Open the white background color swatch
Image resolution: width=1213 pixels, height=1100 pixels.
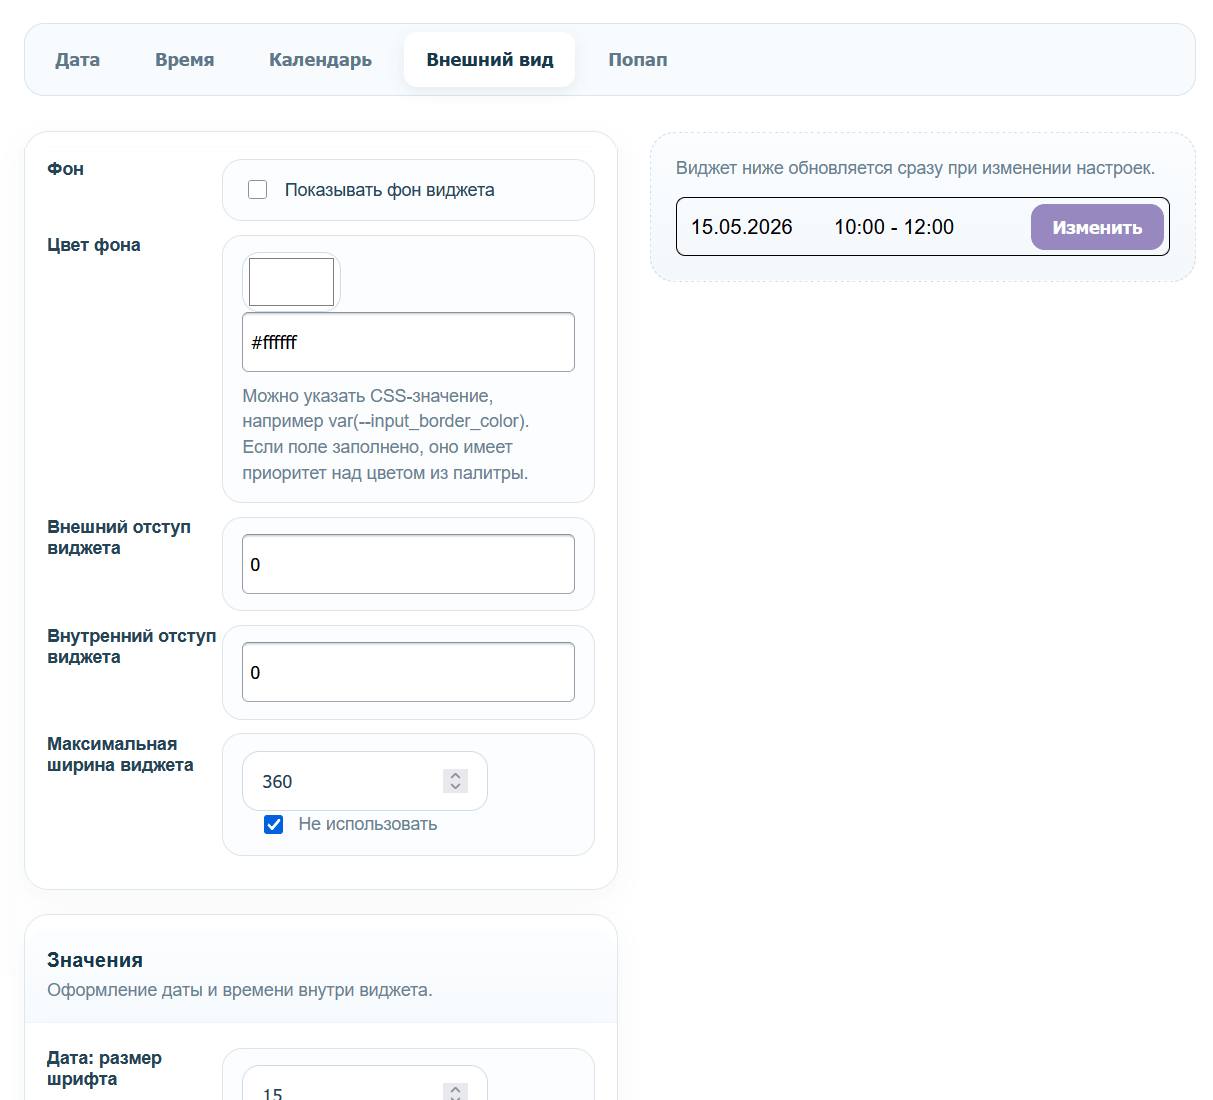291,282
